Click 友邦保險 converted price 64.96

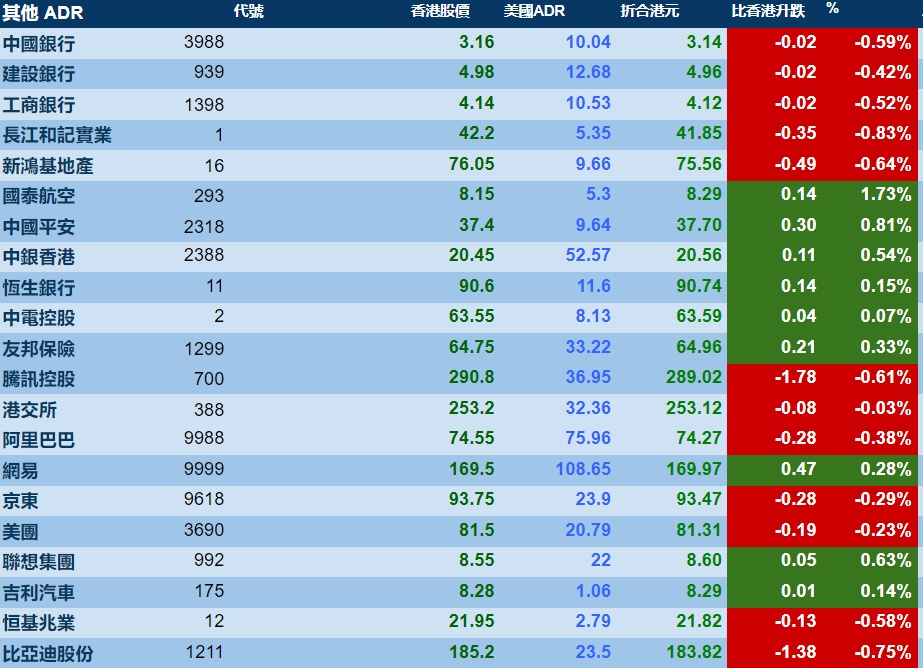pos(699,347)
